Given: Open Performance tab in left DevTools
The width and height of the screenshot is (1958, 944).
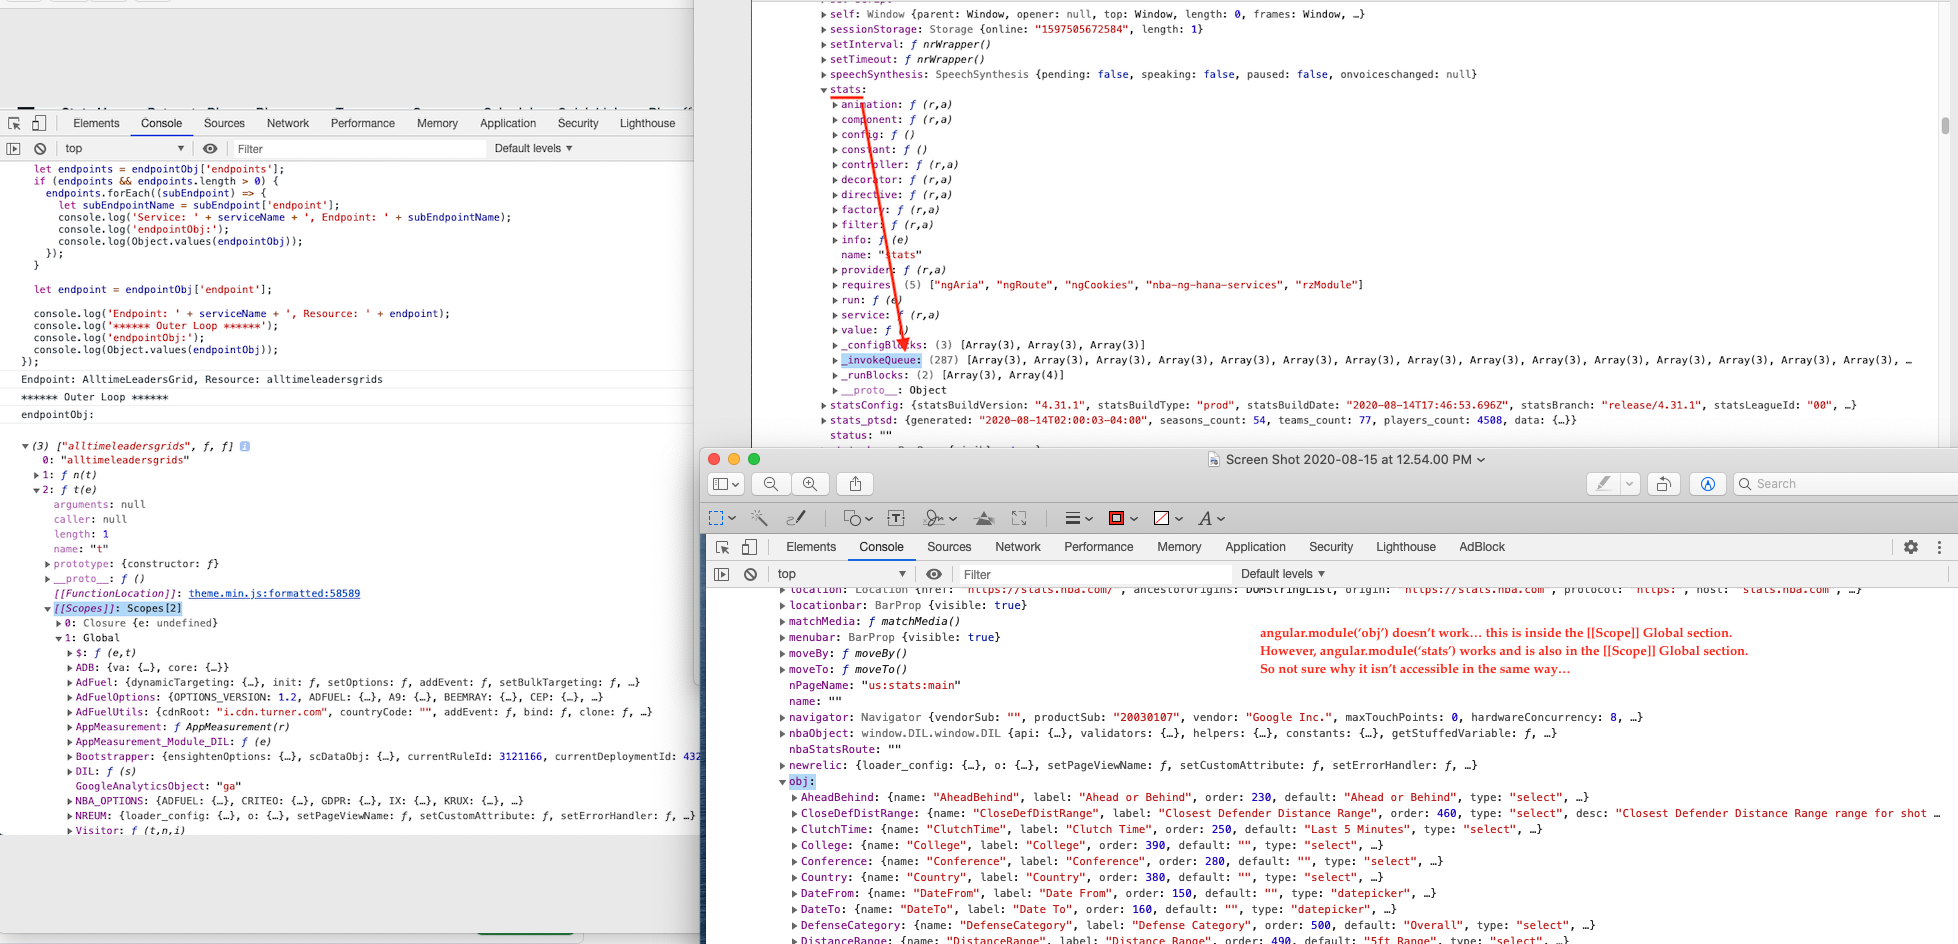Looking at the screenshot, I should (x=363, y=124).
